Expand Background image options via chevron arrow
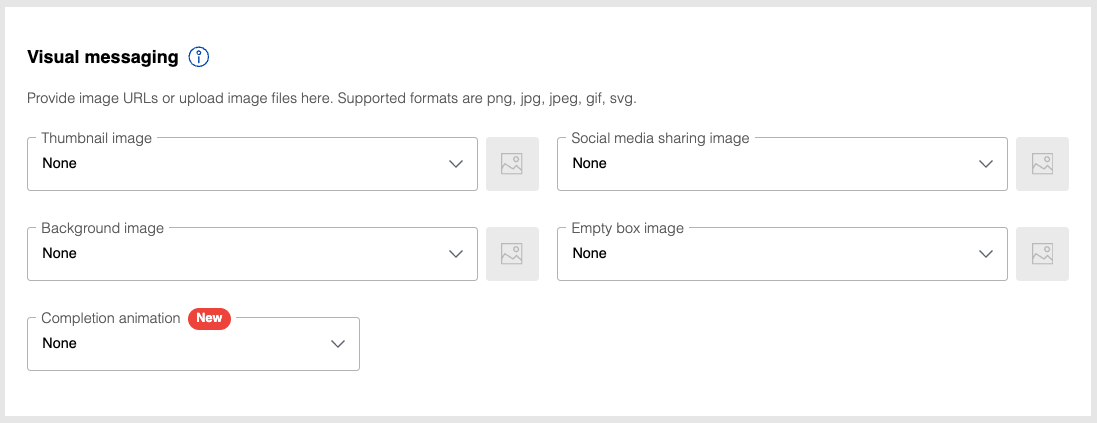1097x423 pixels. pyautogui.click(x=456, y=254)
